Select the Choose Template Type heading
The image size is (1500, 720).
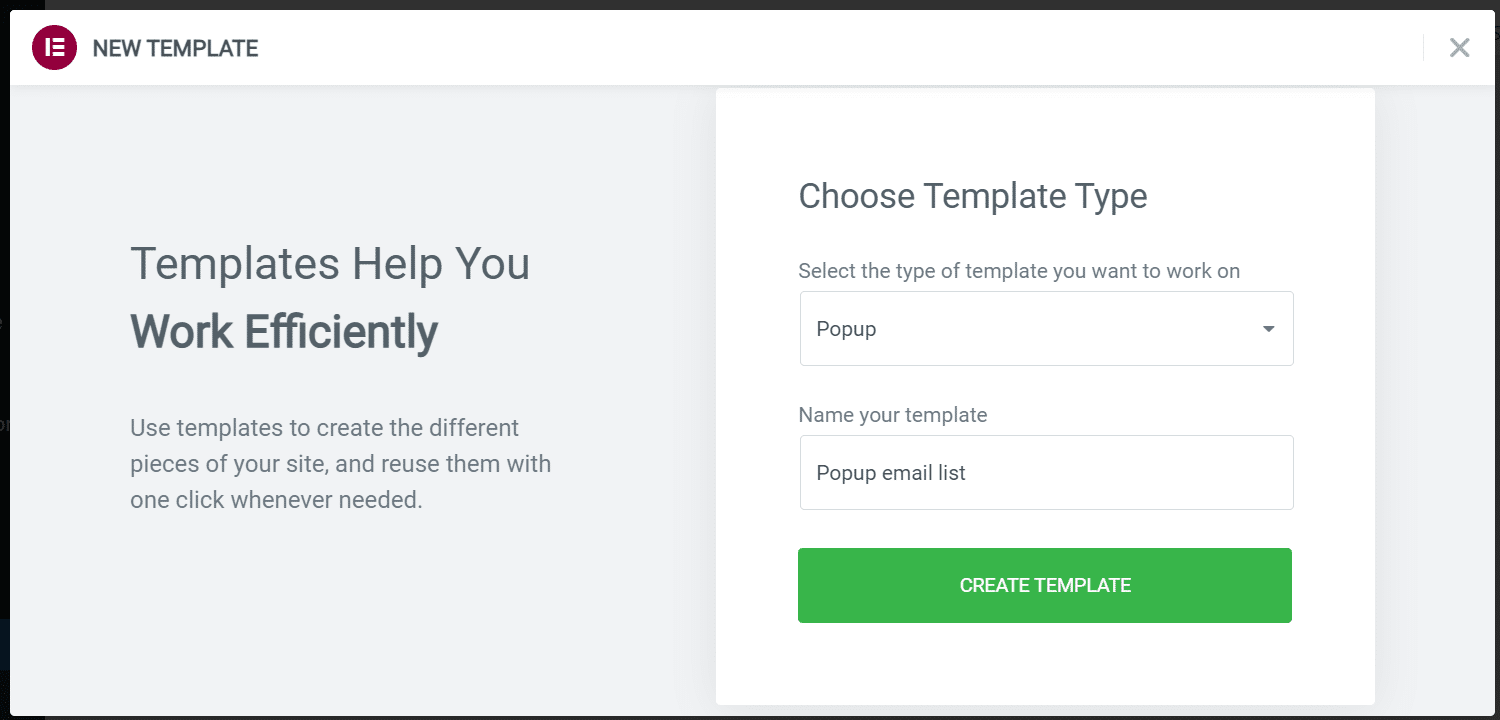pos(972,196)
